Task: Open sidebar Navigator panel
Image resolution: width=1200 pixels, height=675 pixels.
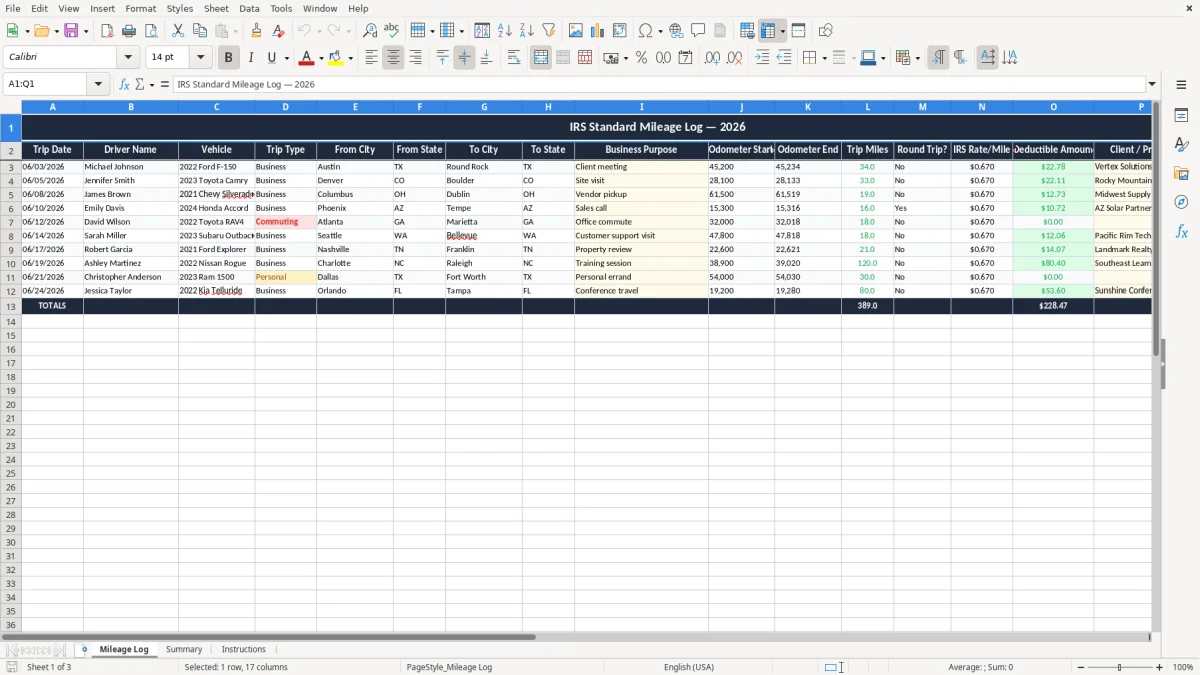Action: click(1181, 202)
